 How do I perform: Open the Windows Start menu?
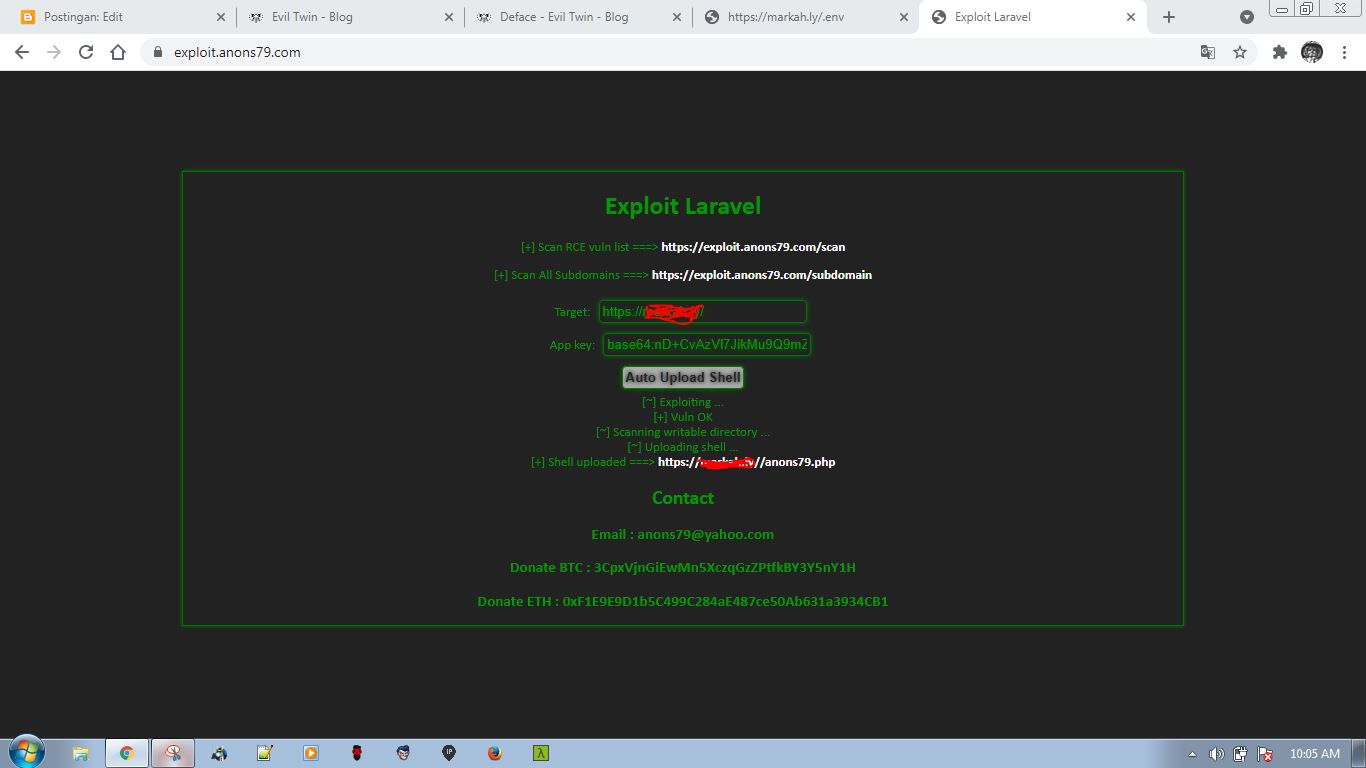26,753
